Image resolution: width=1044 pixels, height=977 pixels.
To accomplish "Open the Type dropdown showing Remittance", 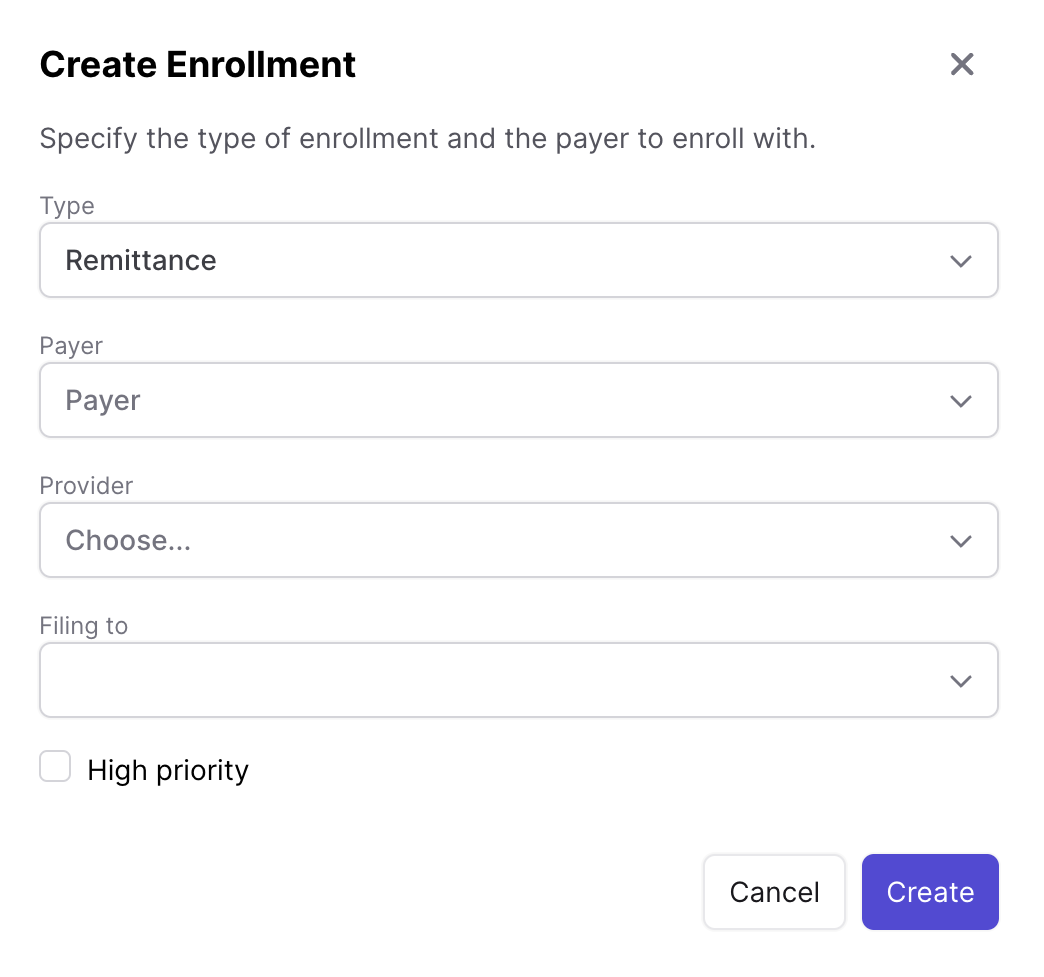I will pyautogui.click(x=519, y=260).
